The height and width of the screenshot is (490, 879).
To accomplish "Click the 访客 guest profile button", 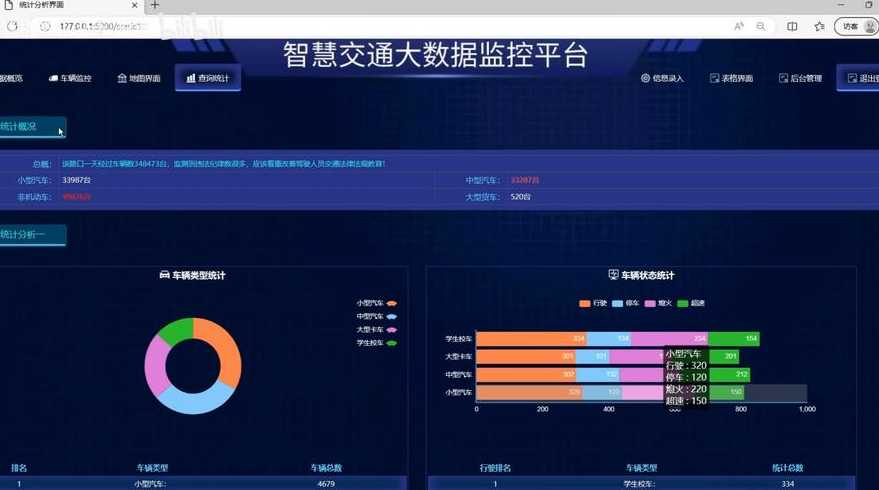I will point(856,26).
